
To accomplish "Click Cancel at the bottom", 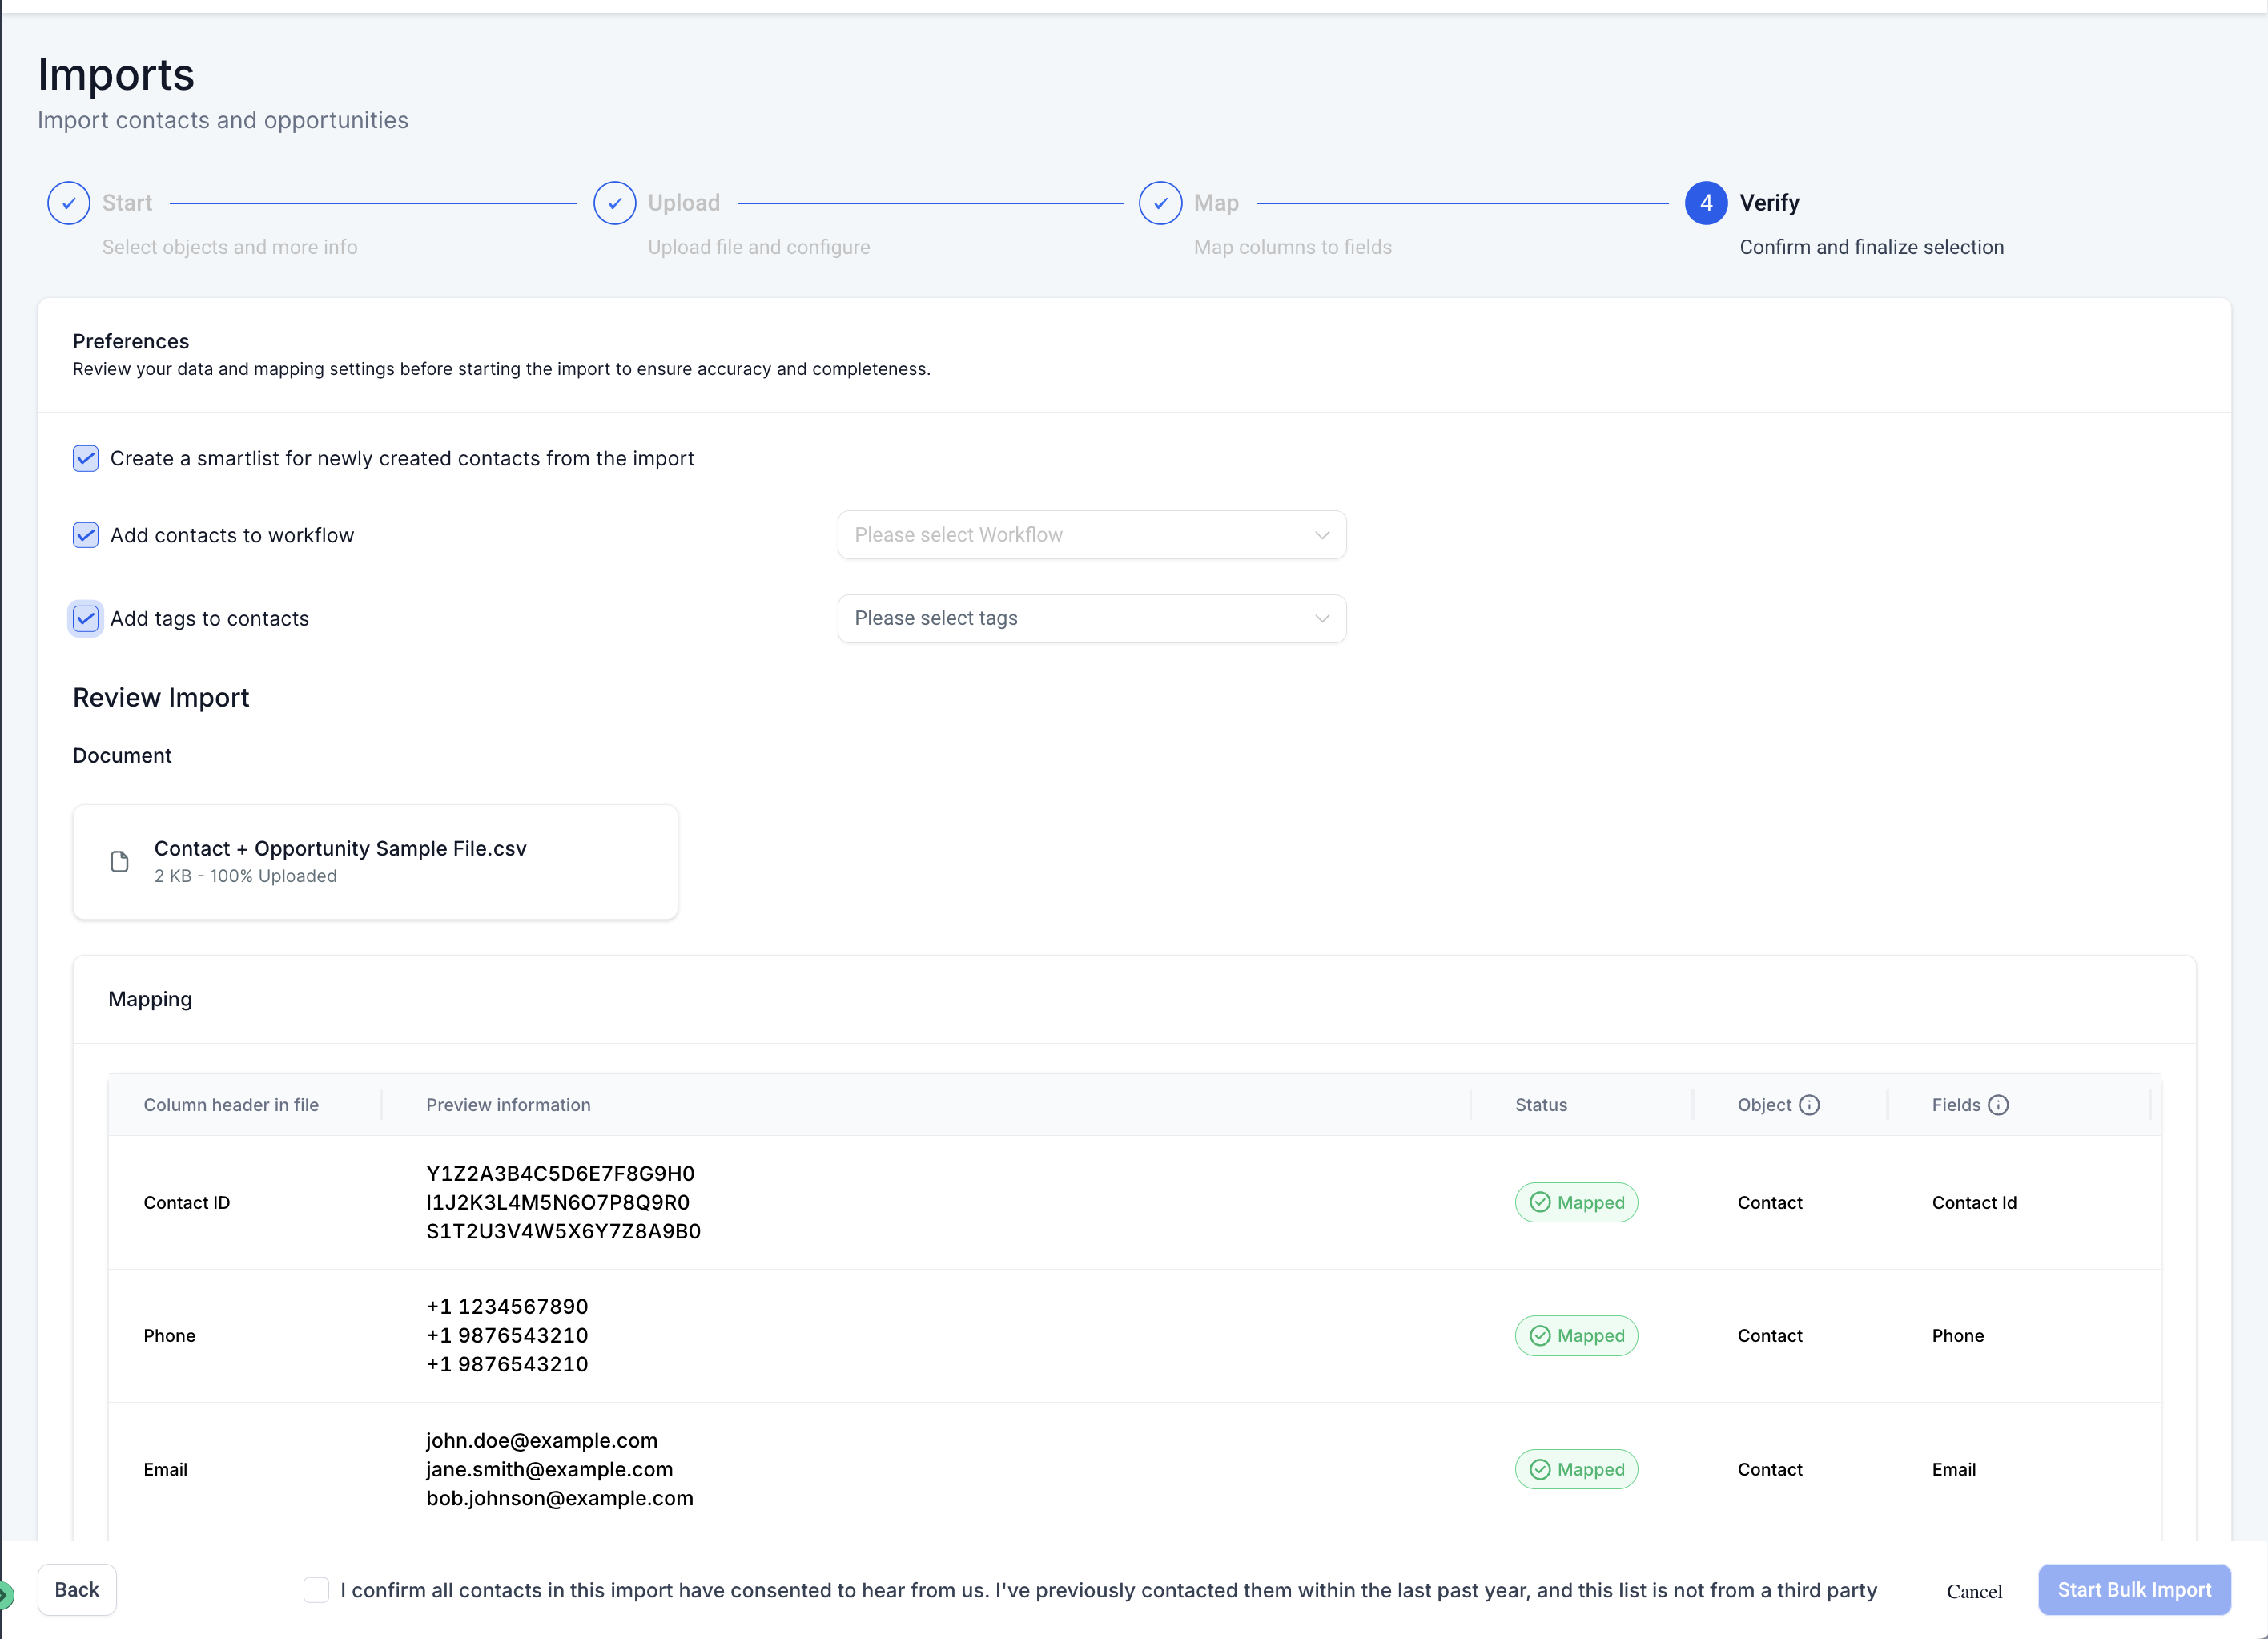I will (x=1975, y=1590).
